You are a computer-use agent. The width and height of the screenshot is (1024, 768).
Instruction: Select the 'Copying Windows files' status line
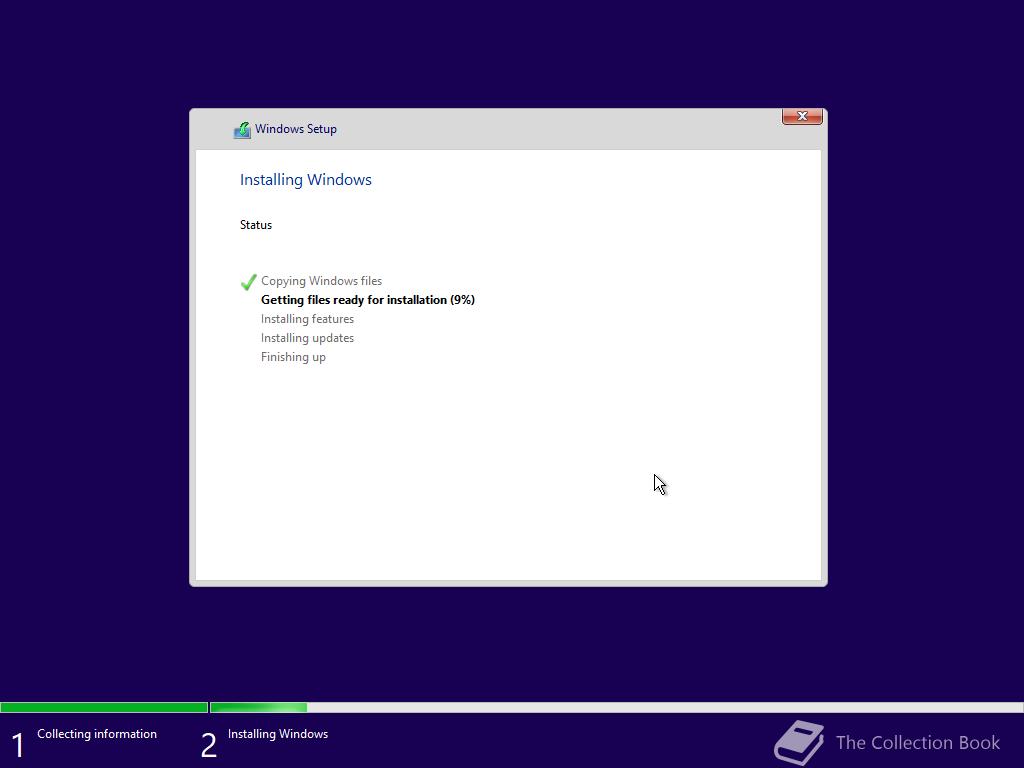321,281
